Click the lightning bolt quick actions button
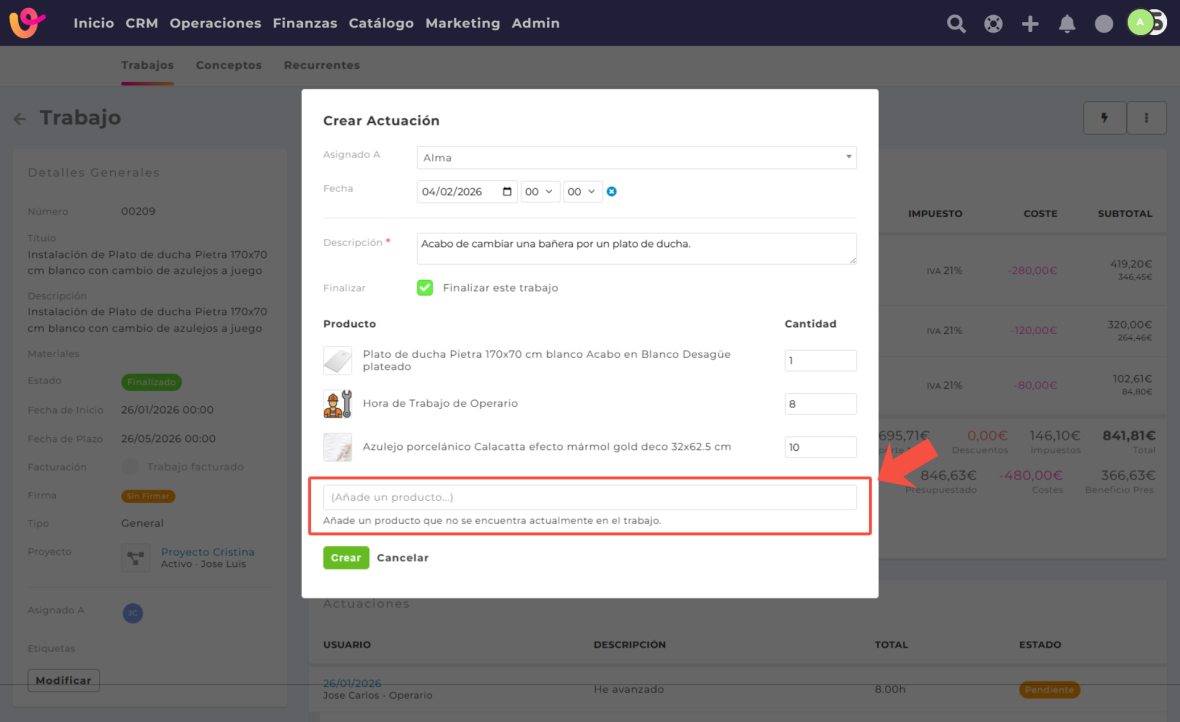 pyautogui.click(x=1105, y=118)
